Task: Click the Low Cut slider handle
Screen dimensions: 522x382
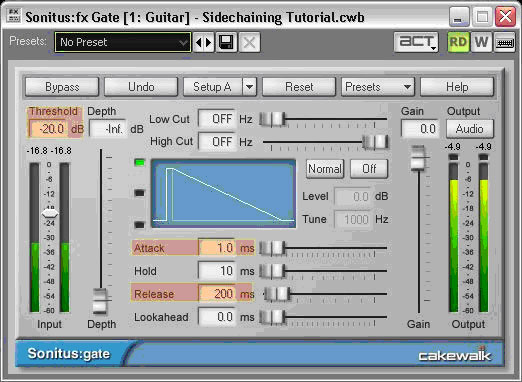Action: coord(272,119)
